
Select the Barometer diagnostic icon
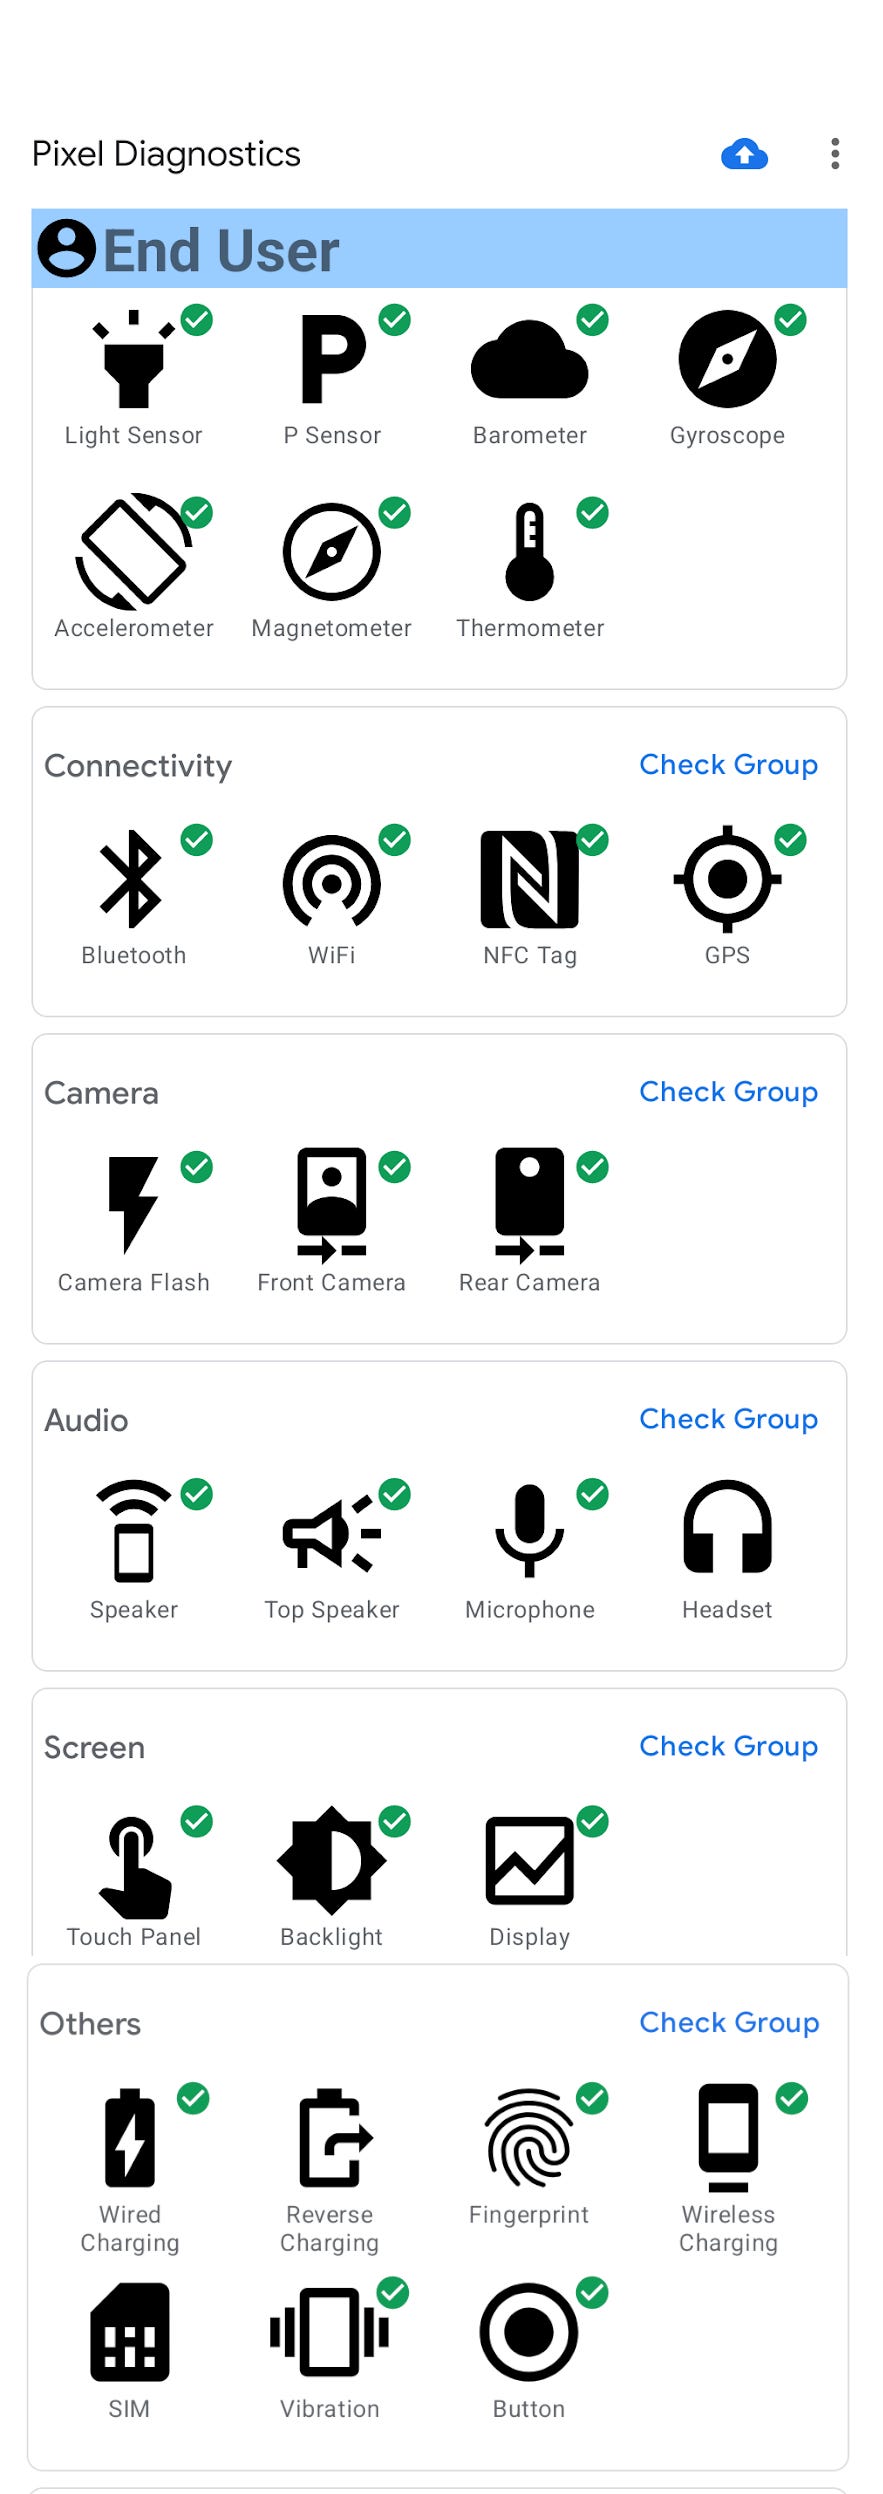pos(530,362)
